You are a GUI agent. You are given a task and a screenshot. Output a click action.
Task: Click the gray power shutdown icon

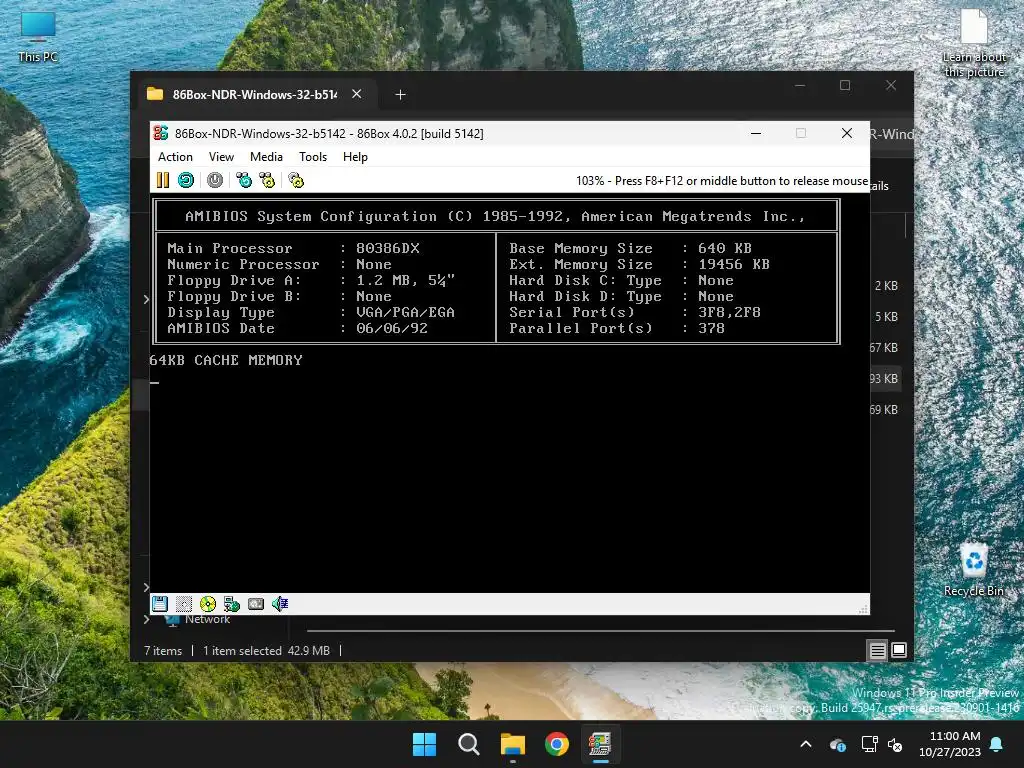tap(215, 180)
